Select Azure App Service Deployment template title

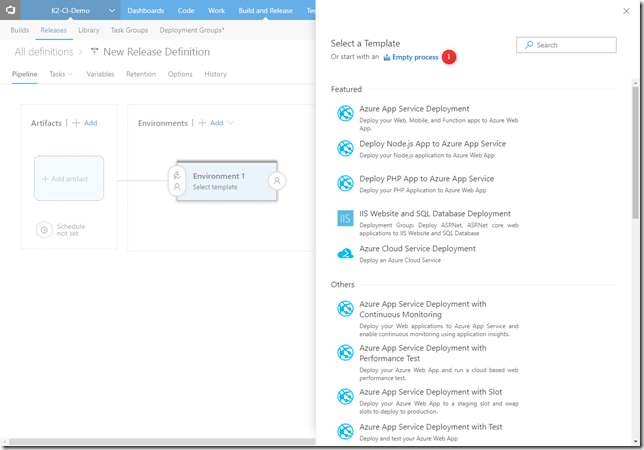click(414, 109)
